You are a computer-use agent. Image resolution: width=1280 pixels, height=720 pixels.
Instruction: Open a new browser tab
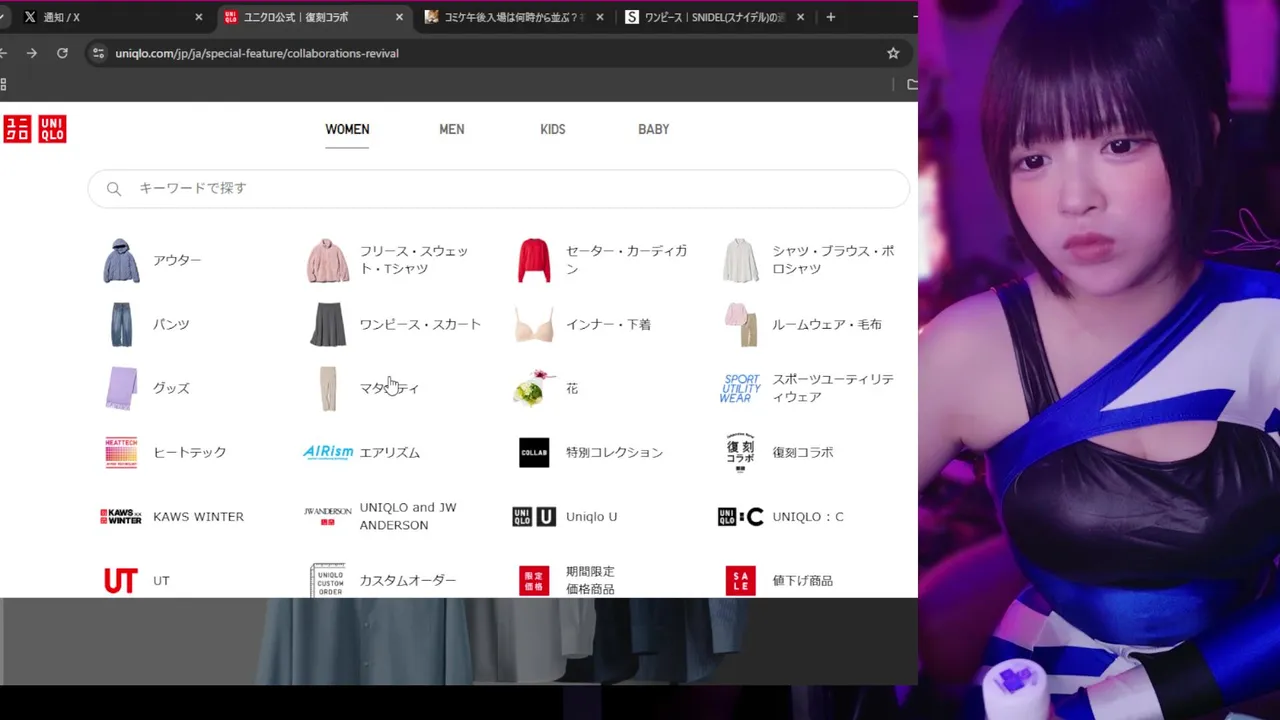point(830,17)
